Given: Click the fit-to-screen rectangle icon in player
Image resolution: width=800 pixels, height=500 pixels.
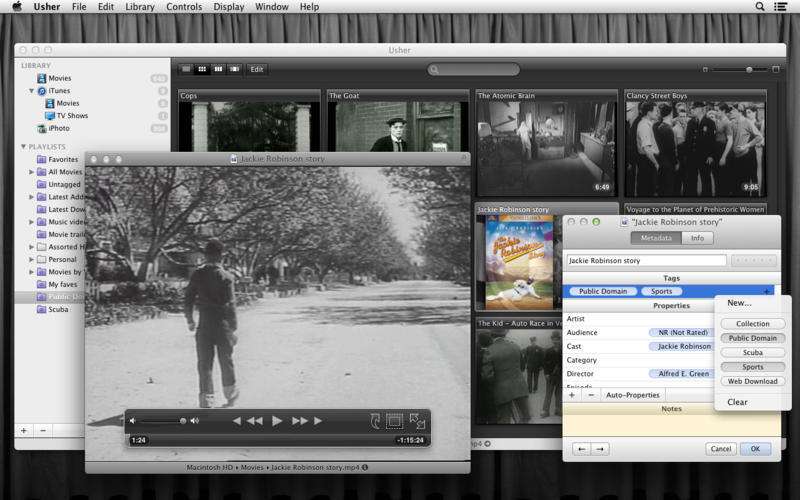Looking at the screenshot, I should click(x=395, y=421).
